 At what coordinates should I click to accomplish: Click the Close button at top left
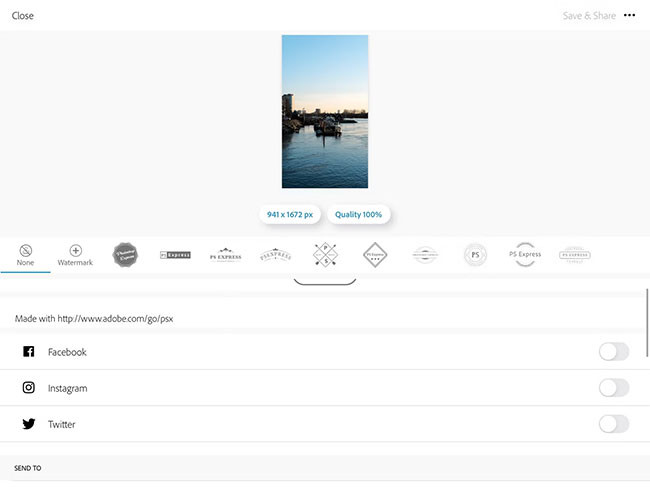pyautogui.click(x=23, y=16)
